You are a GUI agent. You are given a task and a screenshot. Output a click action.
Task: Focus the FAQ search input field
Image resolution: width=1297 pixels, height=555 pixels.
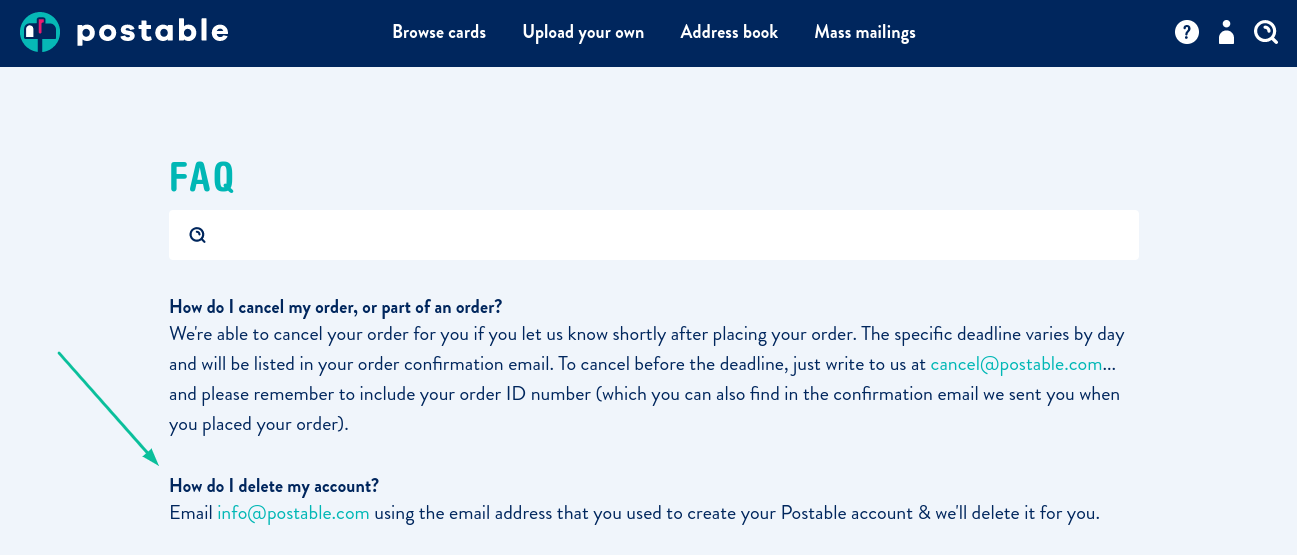(x=654, y=235)
